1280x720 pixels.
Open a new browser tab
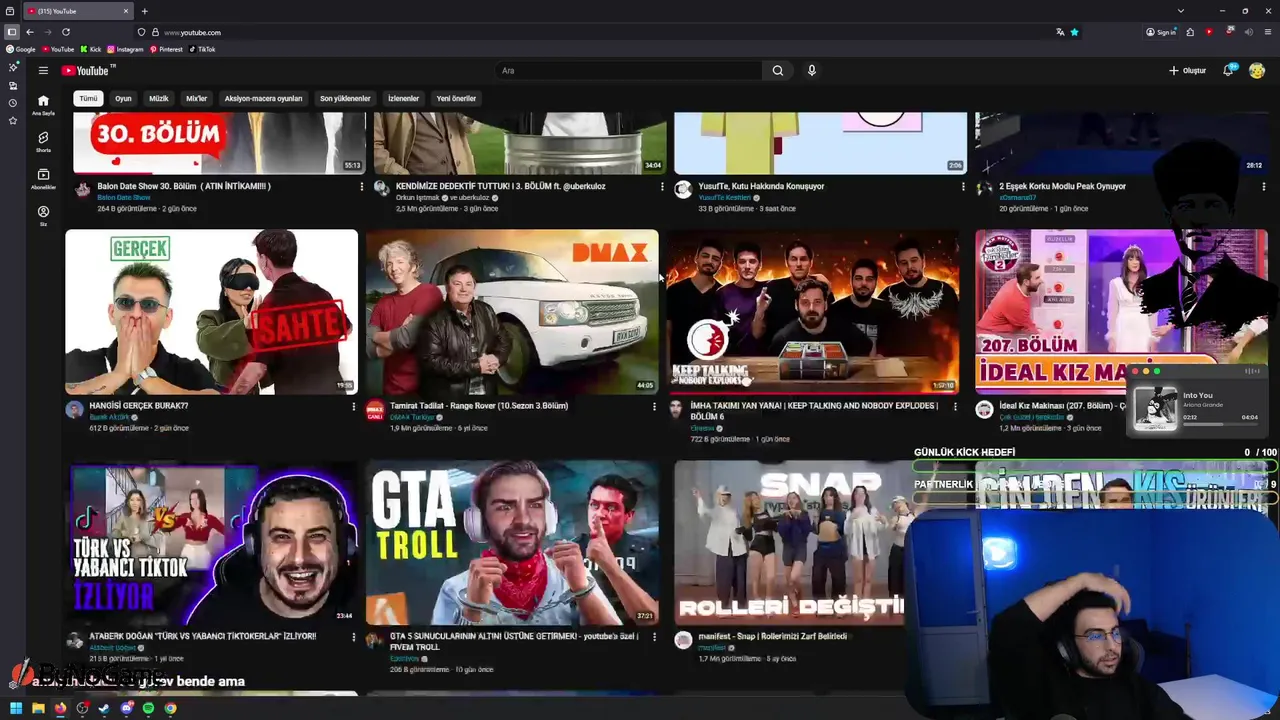pyautogui.click(x=144, y=11)
